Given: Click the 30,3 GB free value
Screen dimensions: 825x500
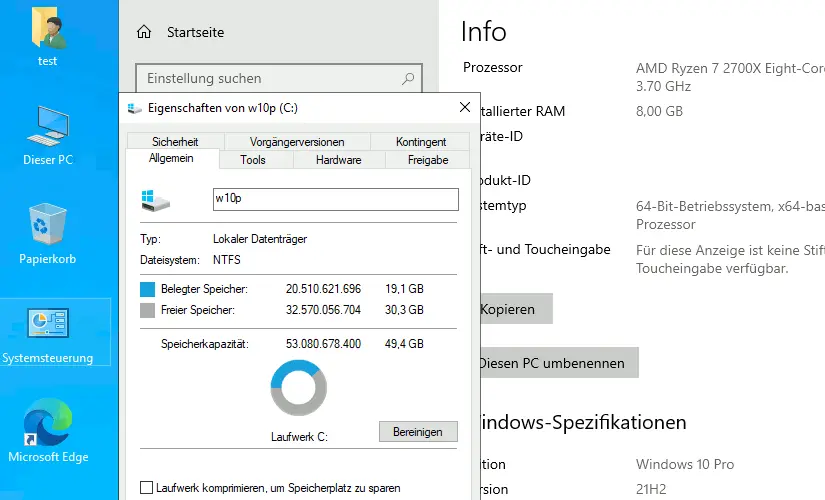Looking at the screenshot, I should 404,310.
